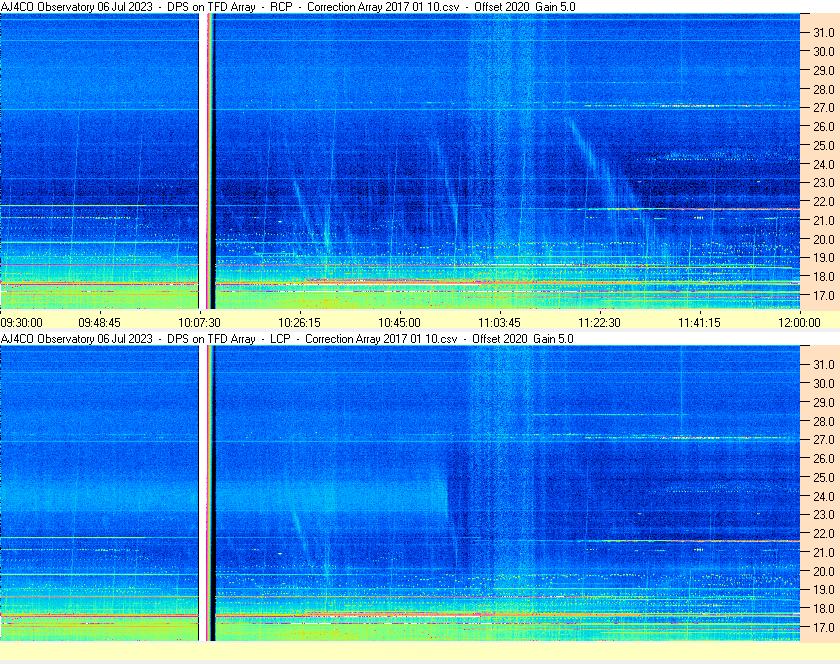
Task: Click the 21.0 frequency label on LCP plot
Action: (824, 553)
